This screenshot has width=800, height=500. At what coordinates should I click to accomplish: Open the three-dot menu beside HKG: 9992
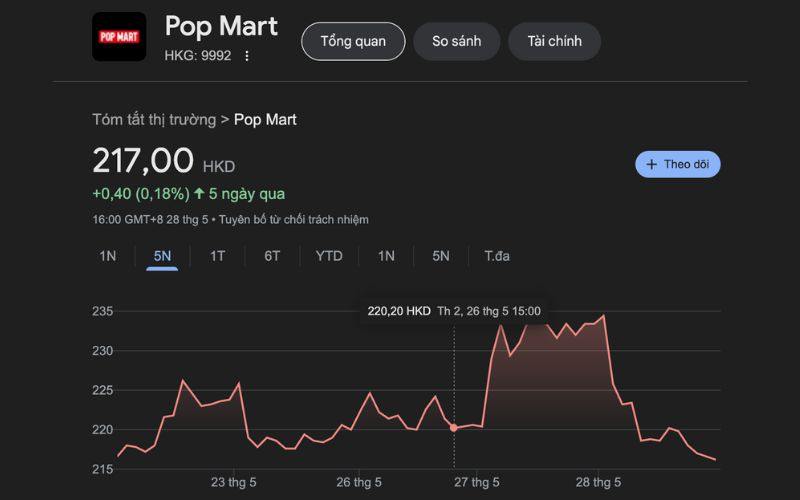pyautogui.click(x=247, y=56)
